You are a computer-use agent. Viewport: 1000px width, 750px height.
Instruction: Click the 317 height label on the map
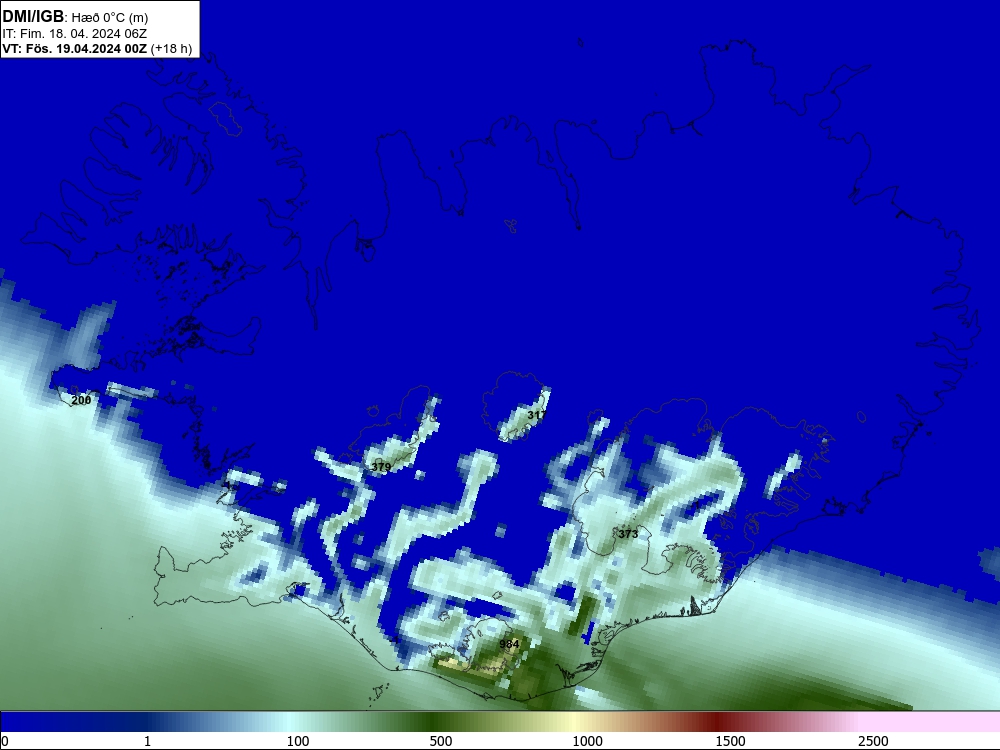pos(536,415)
